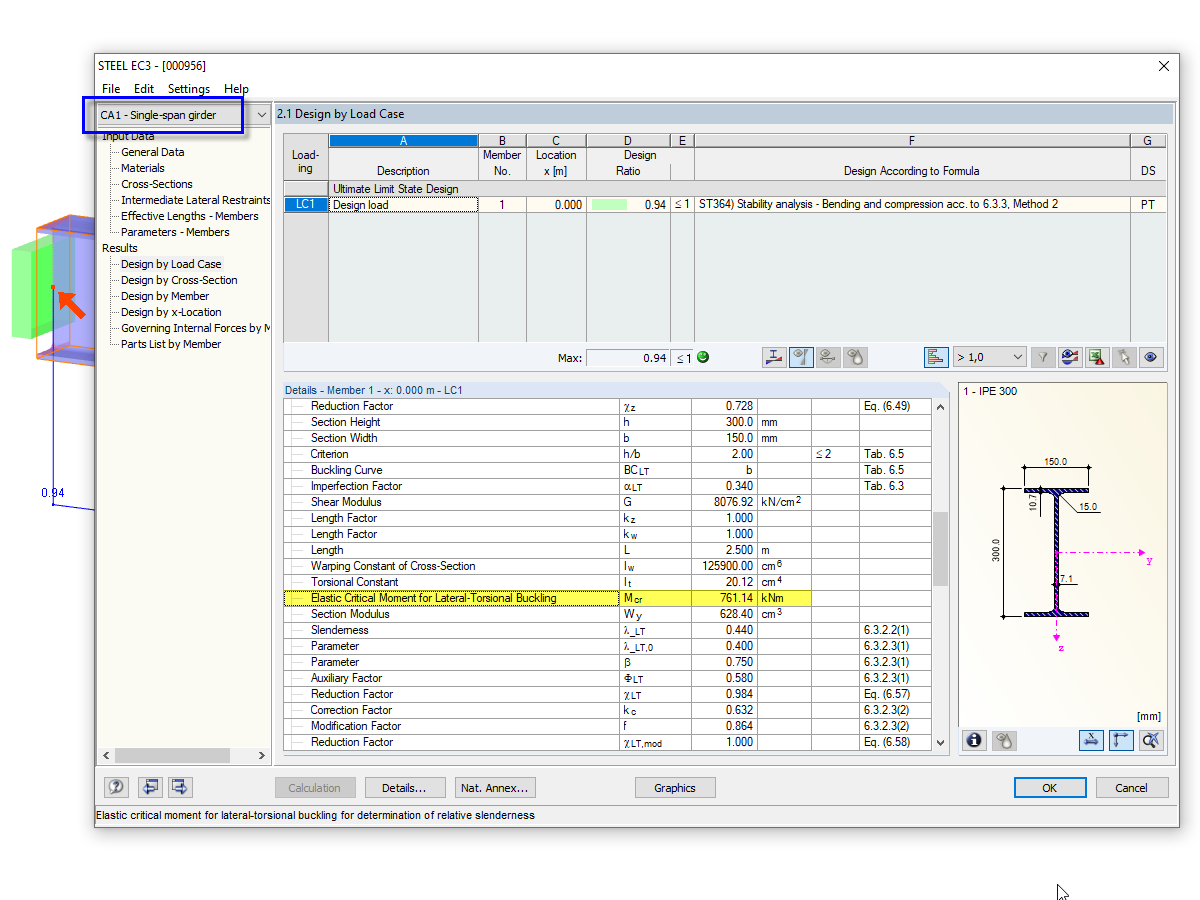Select Intermediate Lateral Restraints item

pos(196,200)
